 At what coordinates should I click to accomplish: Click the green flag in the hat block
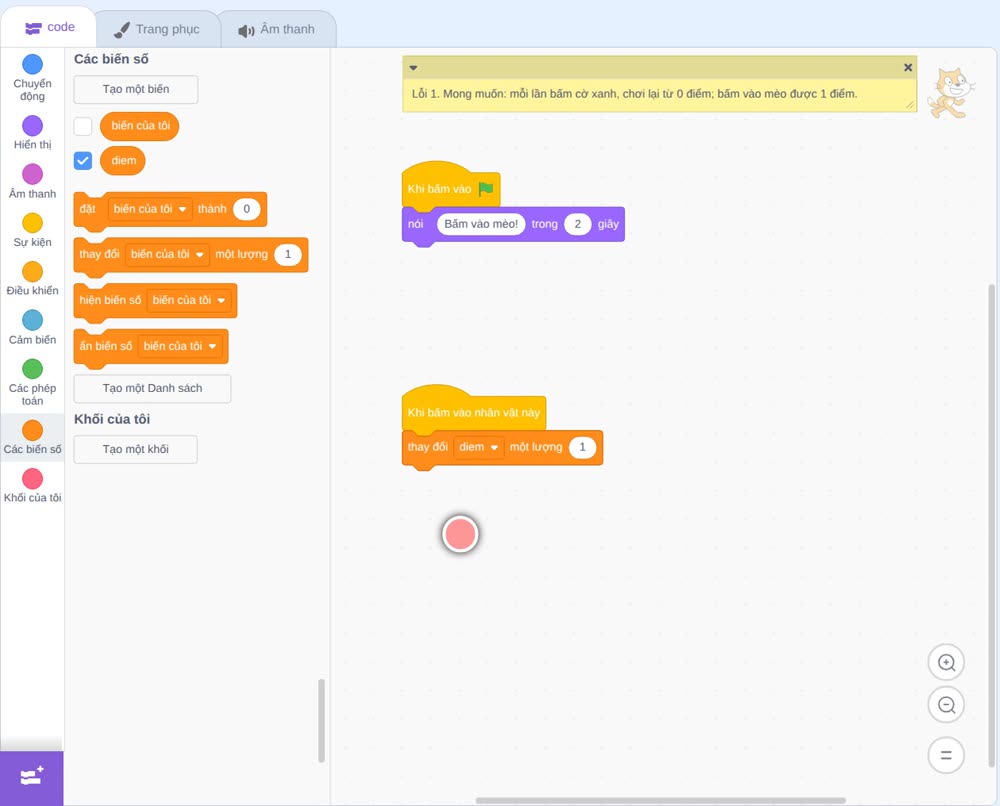(486, 189)
